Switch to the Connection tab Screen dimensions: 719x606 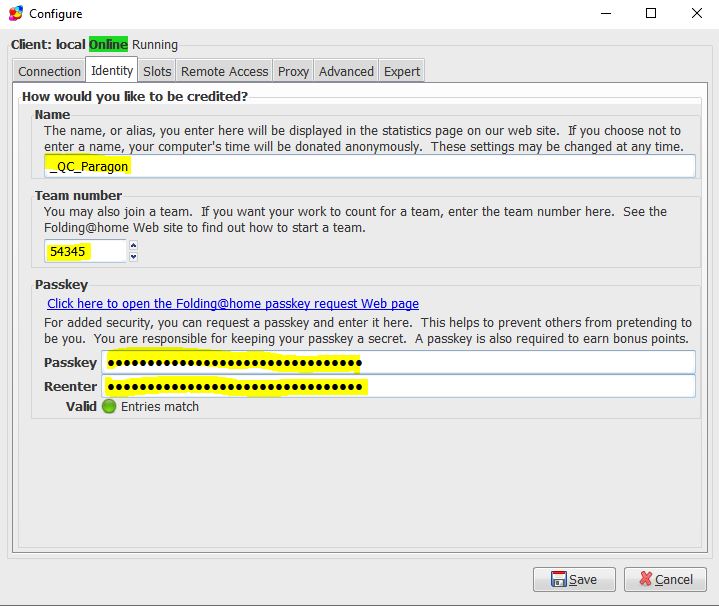pyautogui.click(x=49, y=71)
